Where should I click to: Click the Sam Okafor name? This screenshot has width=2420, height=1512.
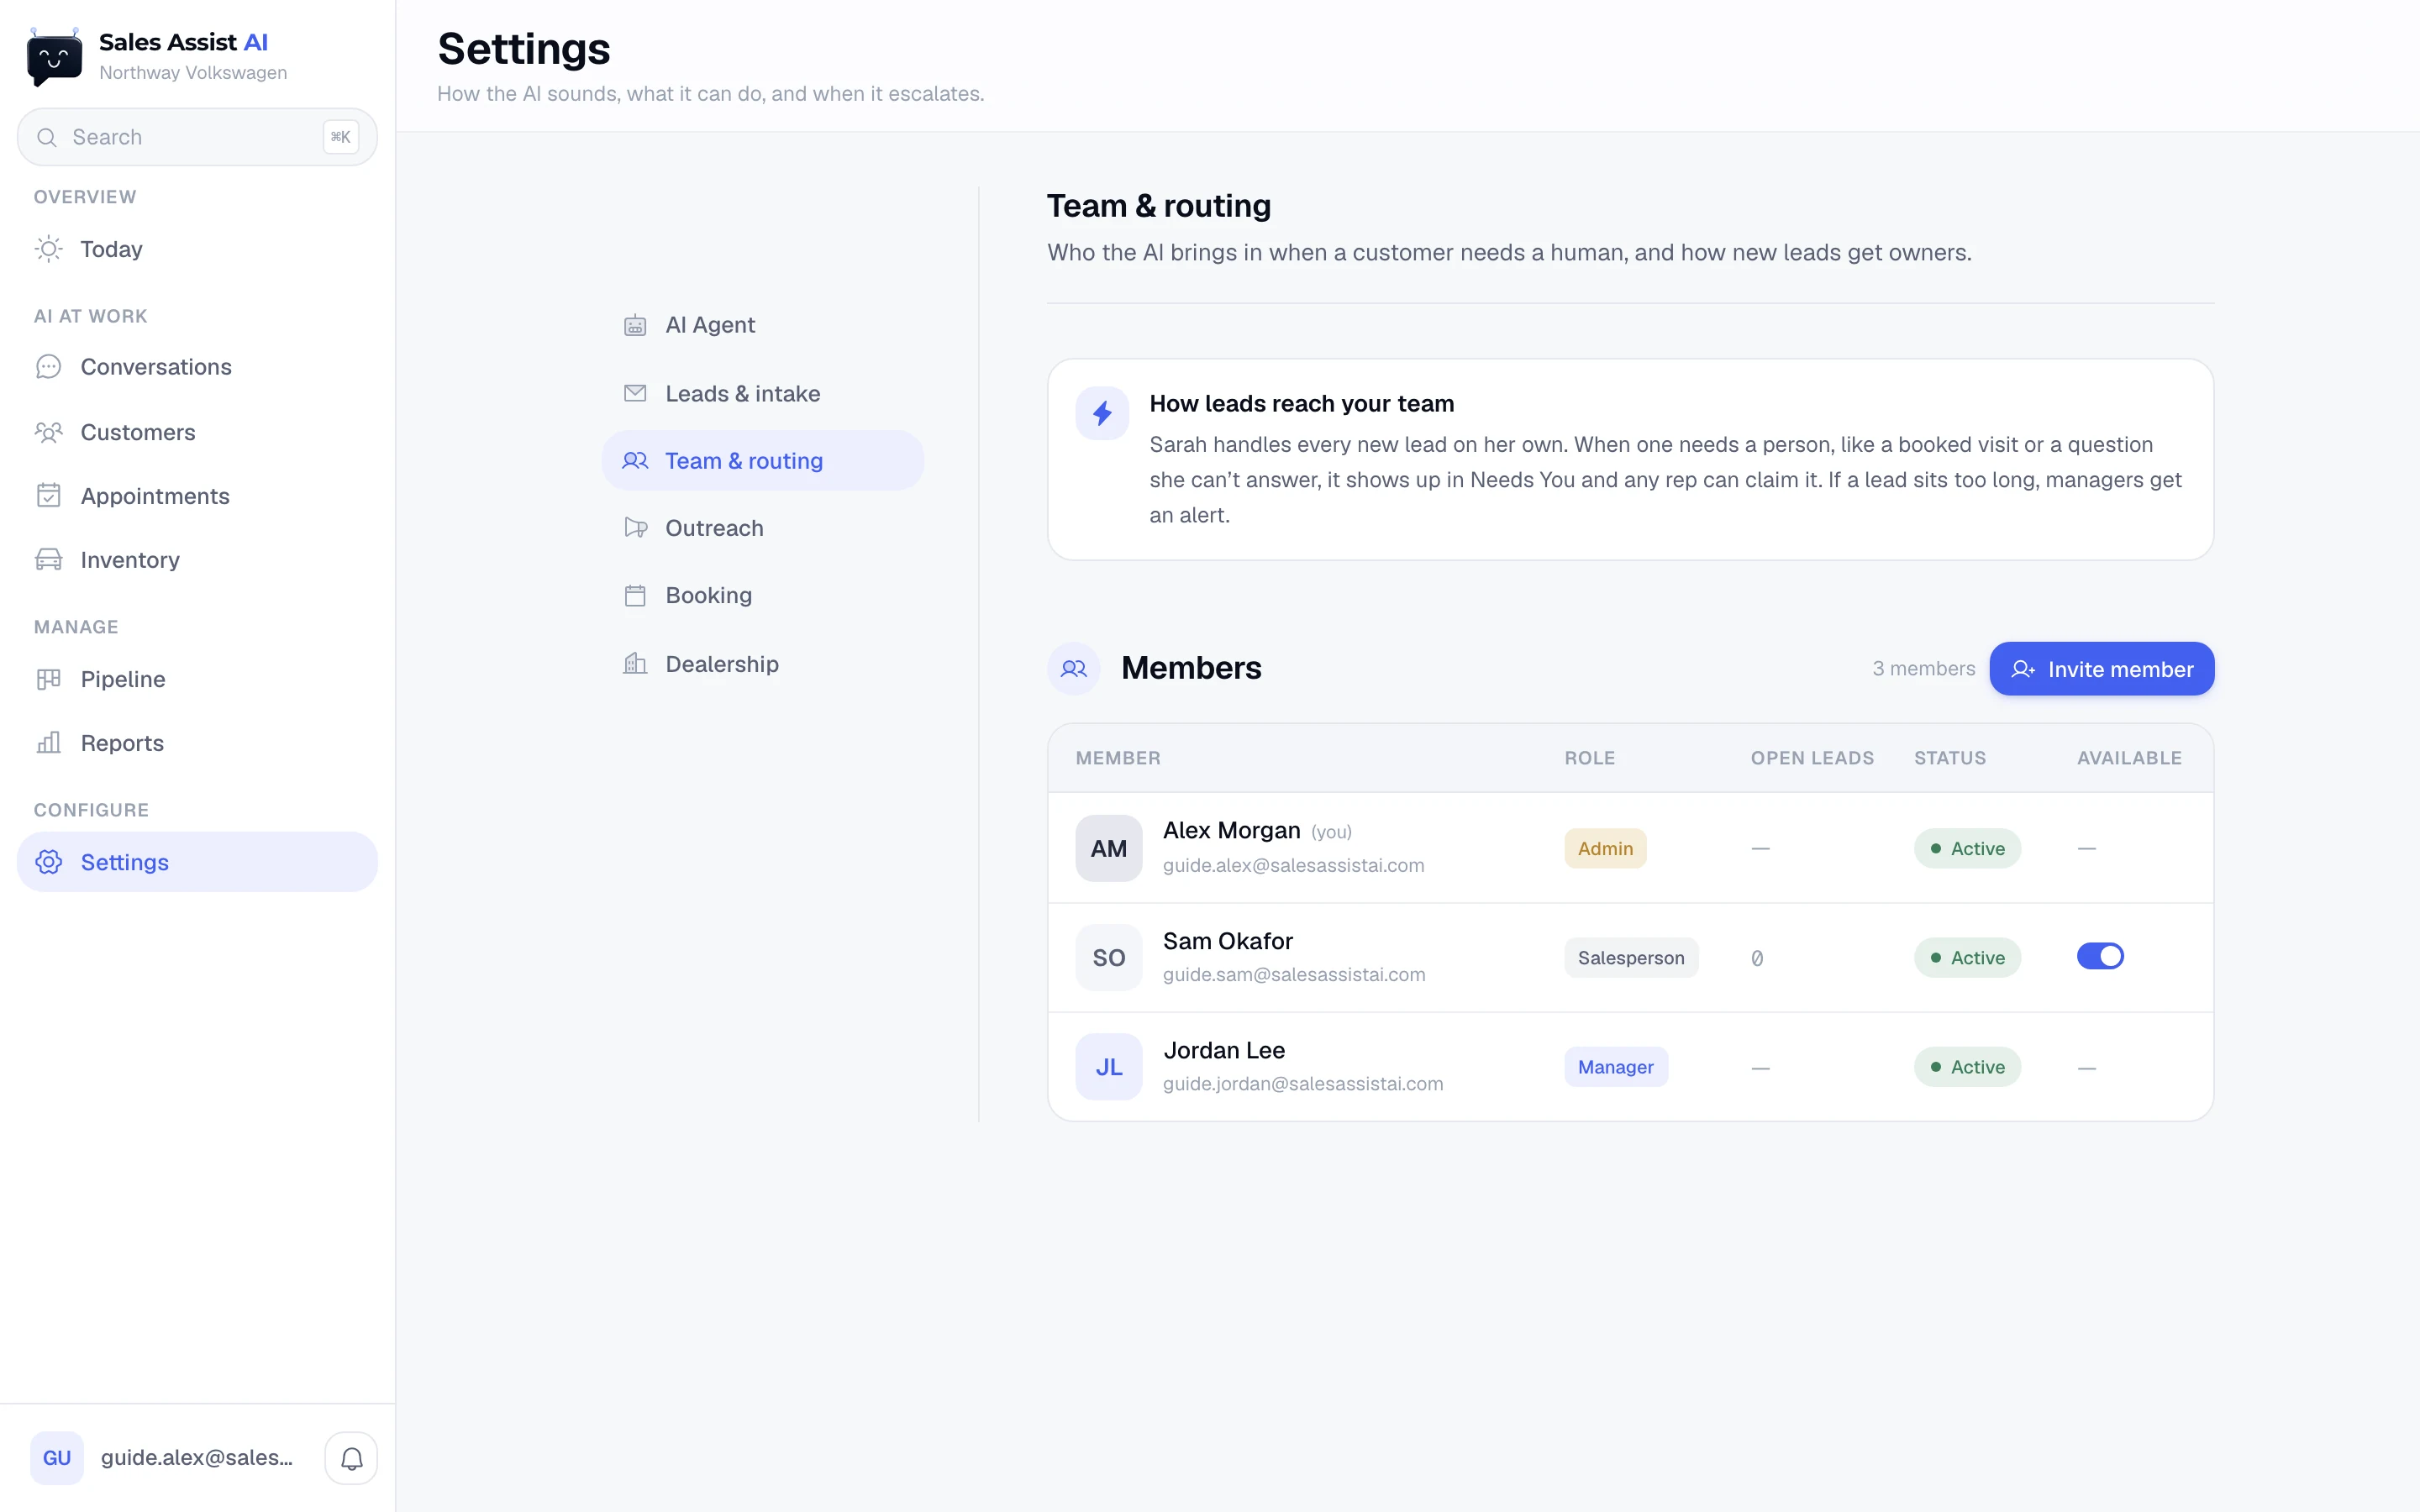click(x=1228, y=941)
